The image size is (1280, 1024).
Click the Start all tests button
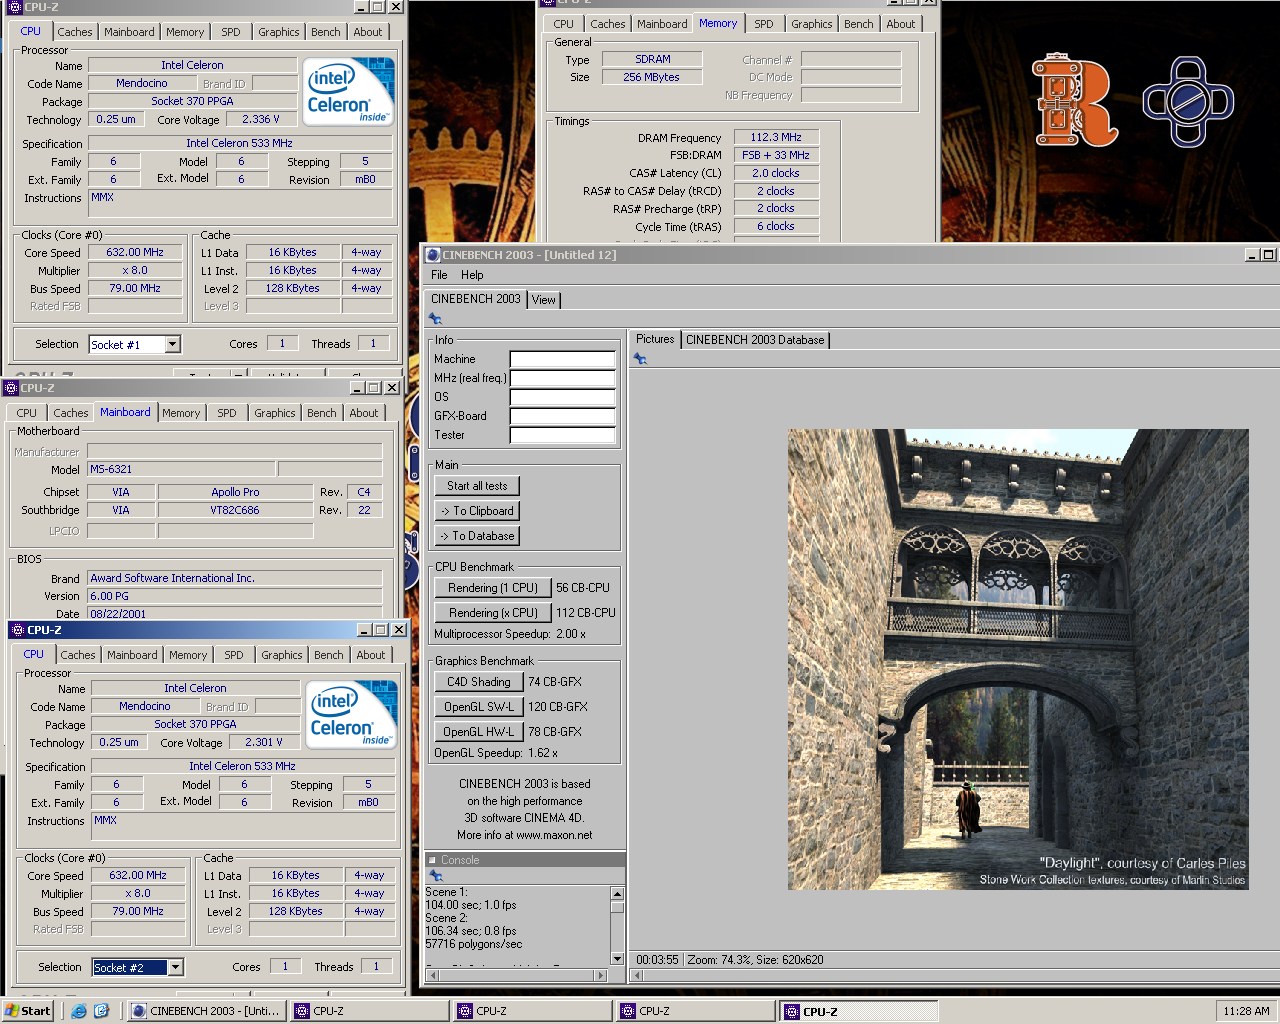[x=477, y=486]
